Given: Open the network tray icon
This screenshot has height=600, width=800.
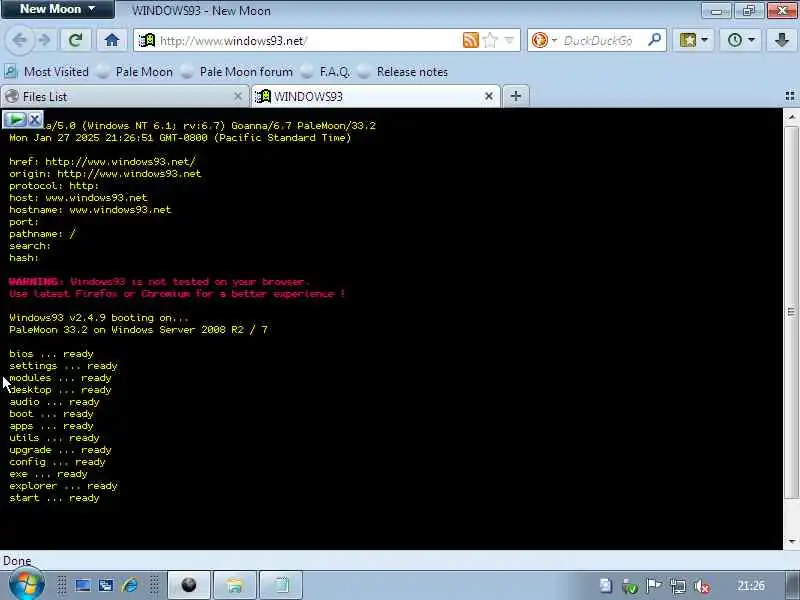Looking at the screenshot, I should point(678,586).
